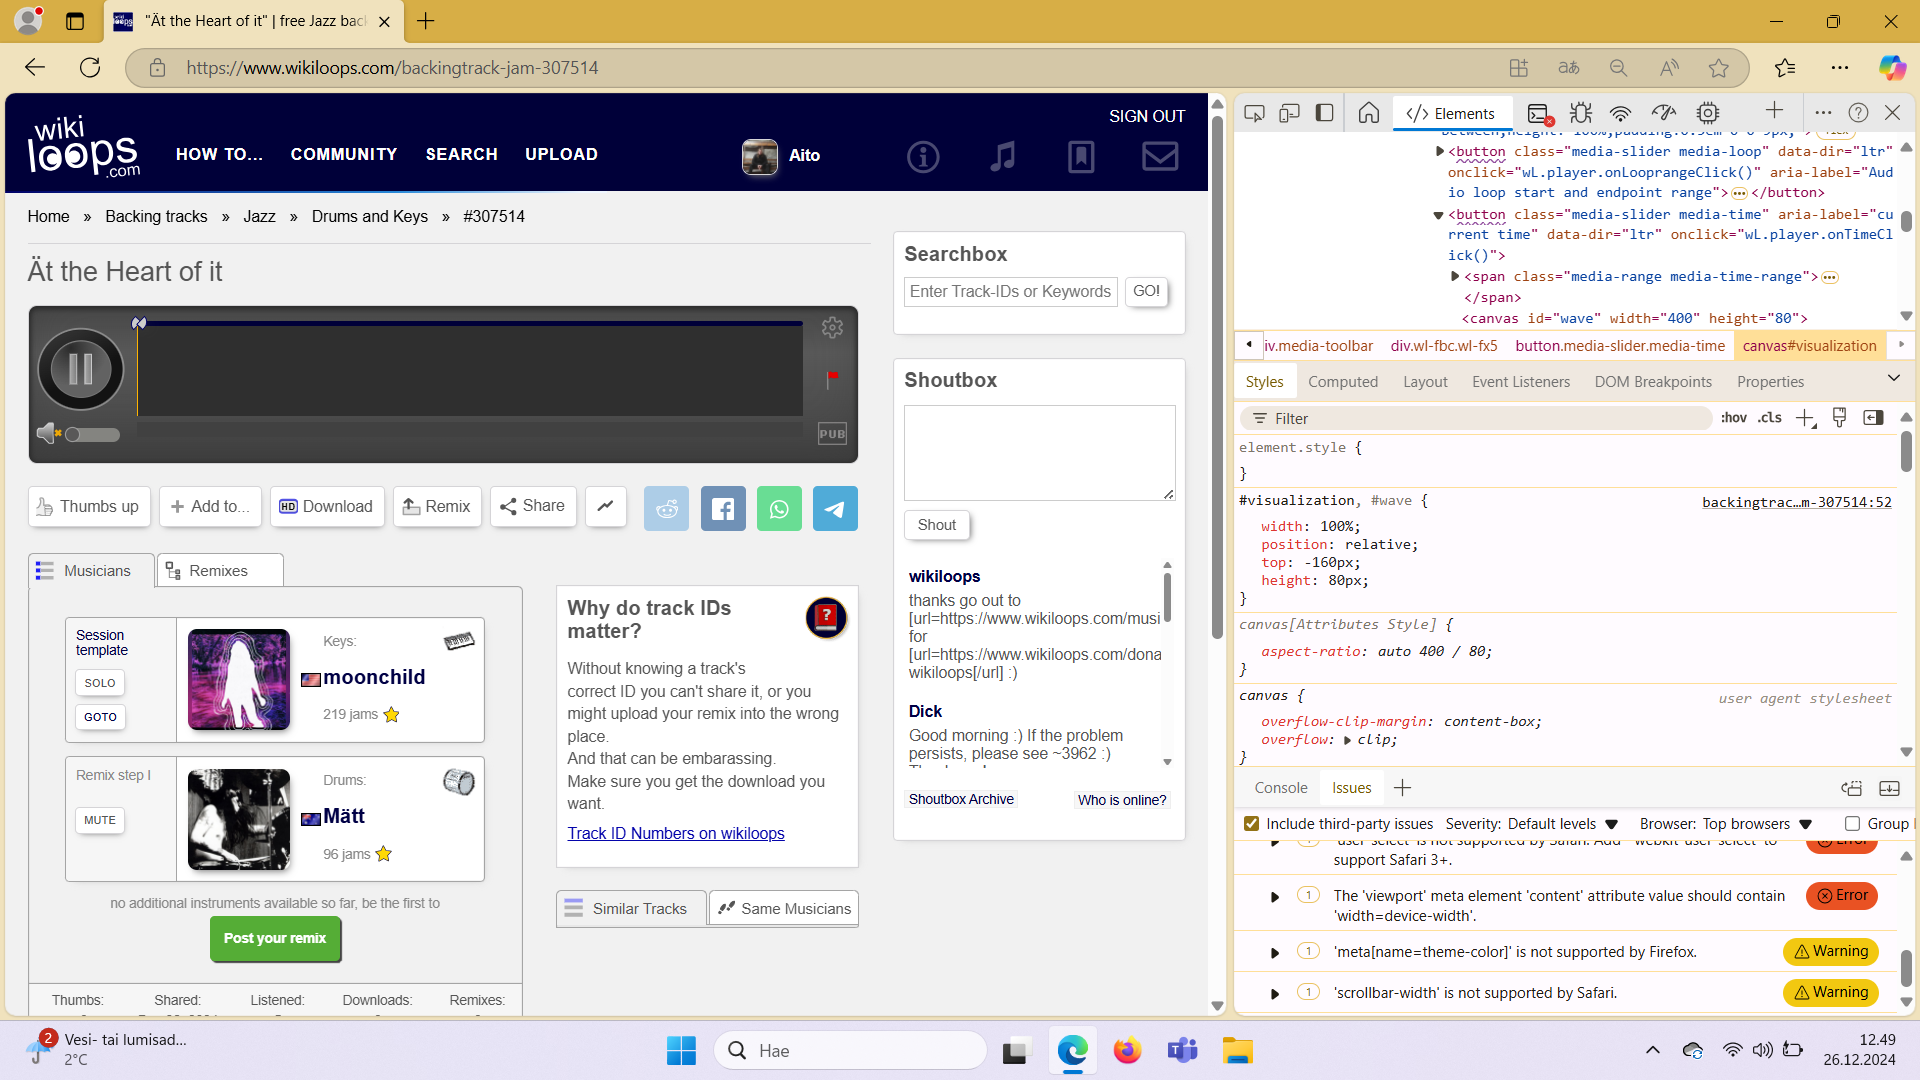
Task: Click the Share button
Action: pyautogui.click(x=533, y=506)
